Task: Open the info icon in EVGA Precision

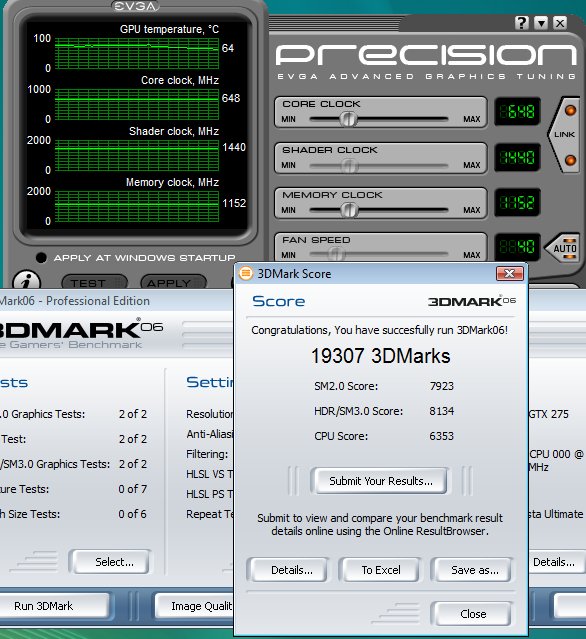Action: 26,281
